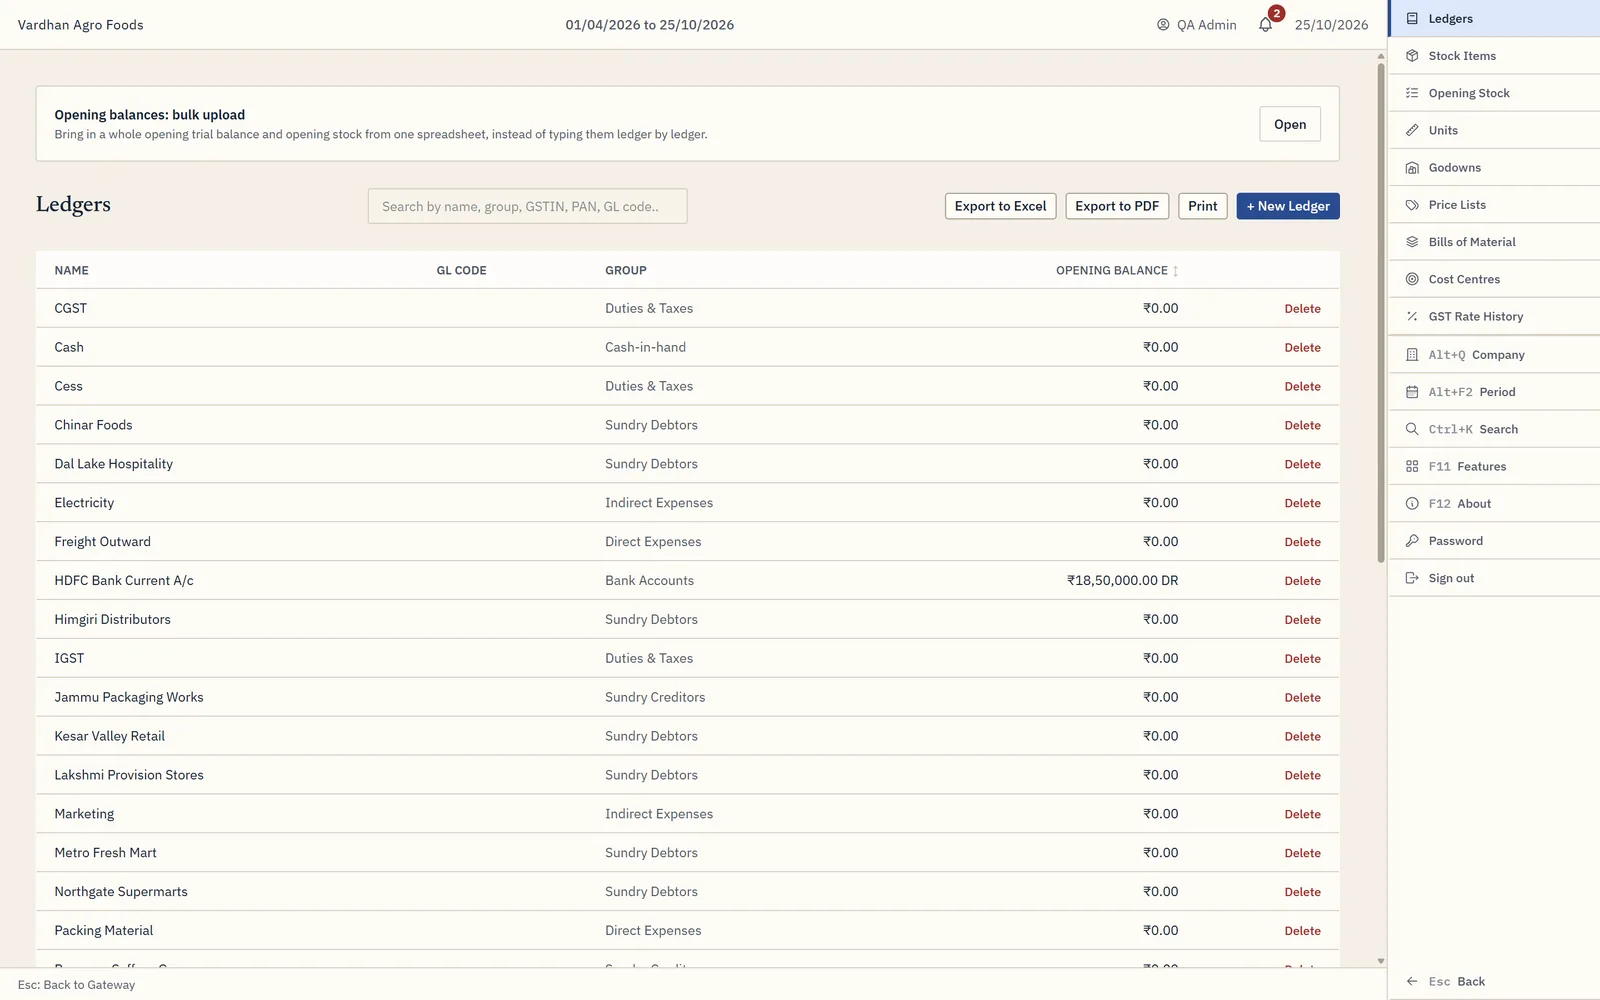Image resolution: width=1600 pixels, height=1000 pixels.
Task: Click the Opening Stock list icon
Action: point(1412,93)
